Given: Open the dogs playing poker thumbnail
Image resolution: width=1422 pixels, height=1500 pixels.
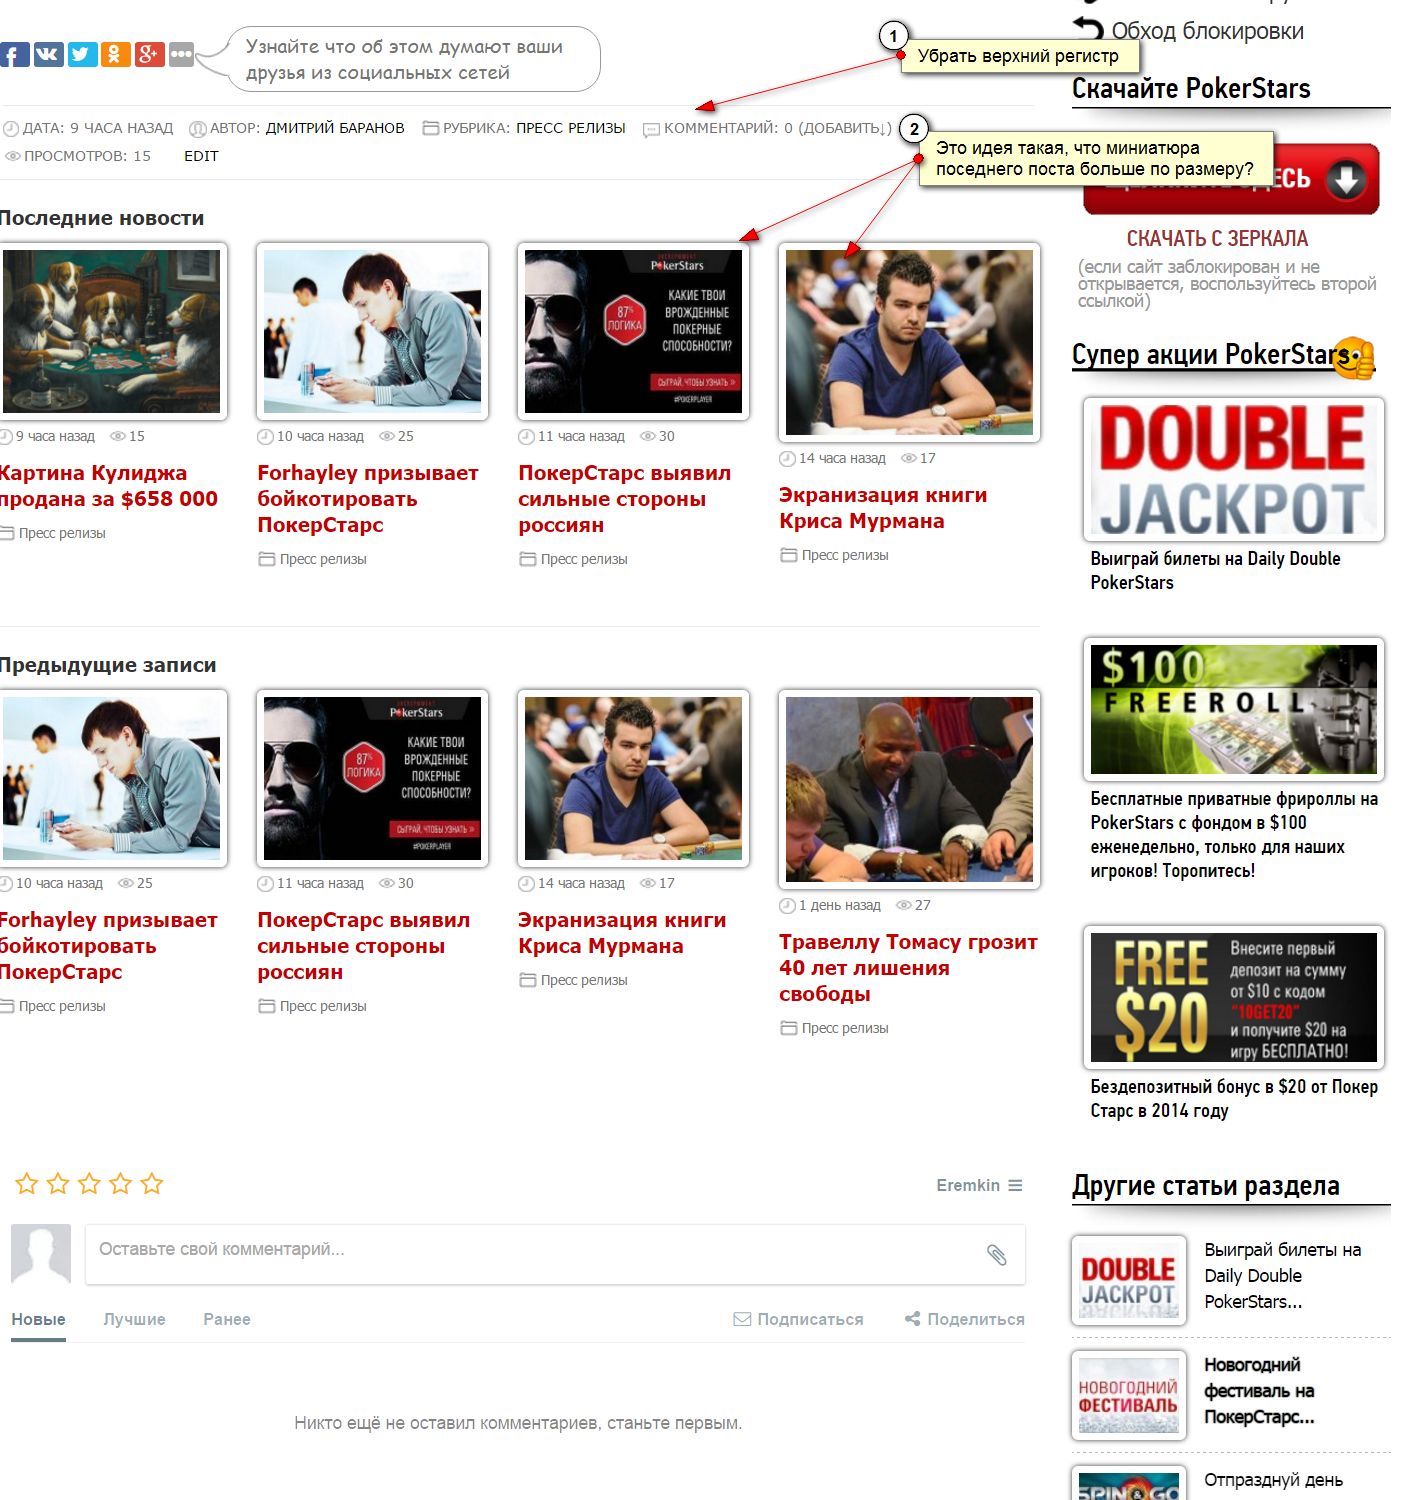Looking at the screenshot, I should (112, 331).
